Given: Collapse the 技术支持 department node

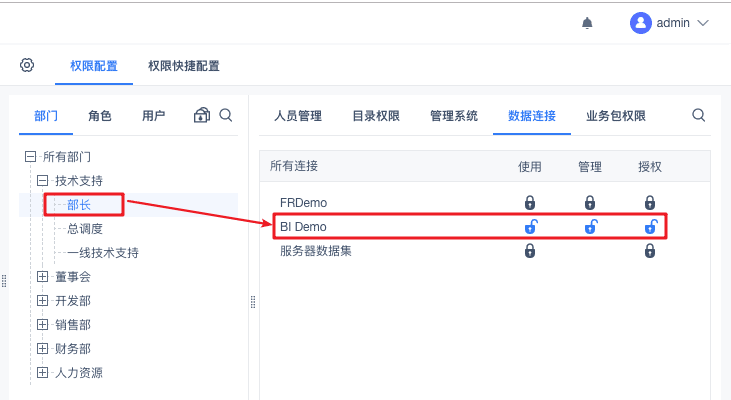Looking at the screenshot, I should pos(43,181).
